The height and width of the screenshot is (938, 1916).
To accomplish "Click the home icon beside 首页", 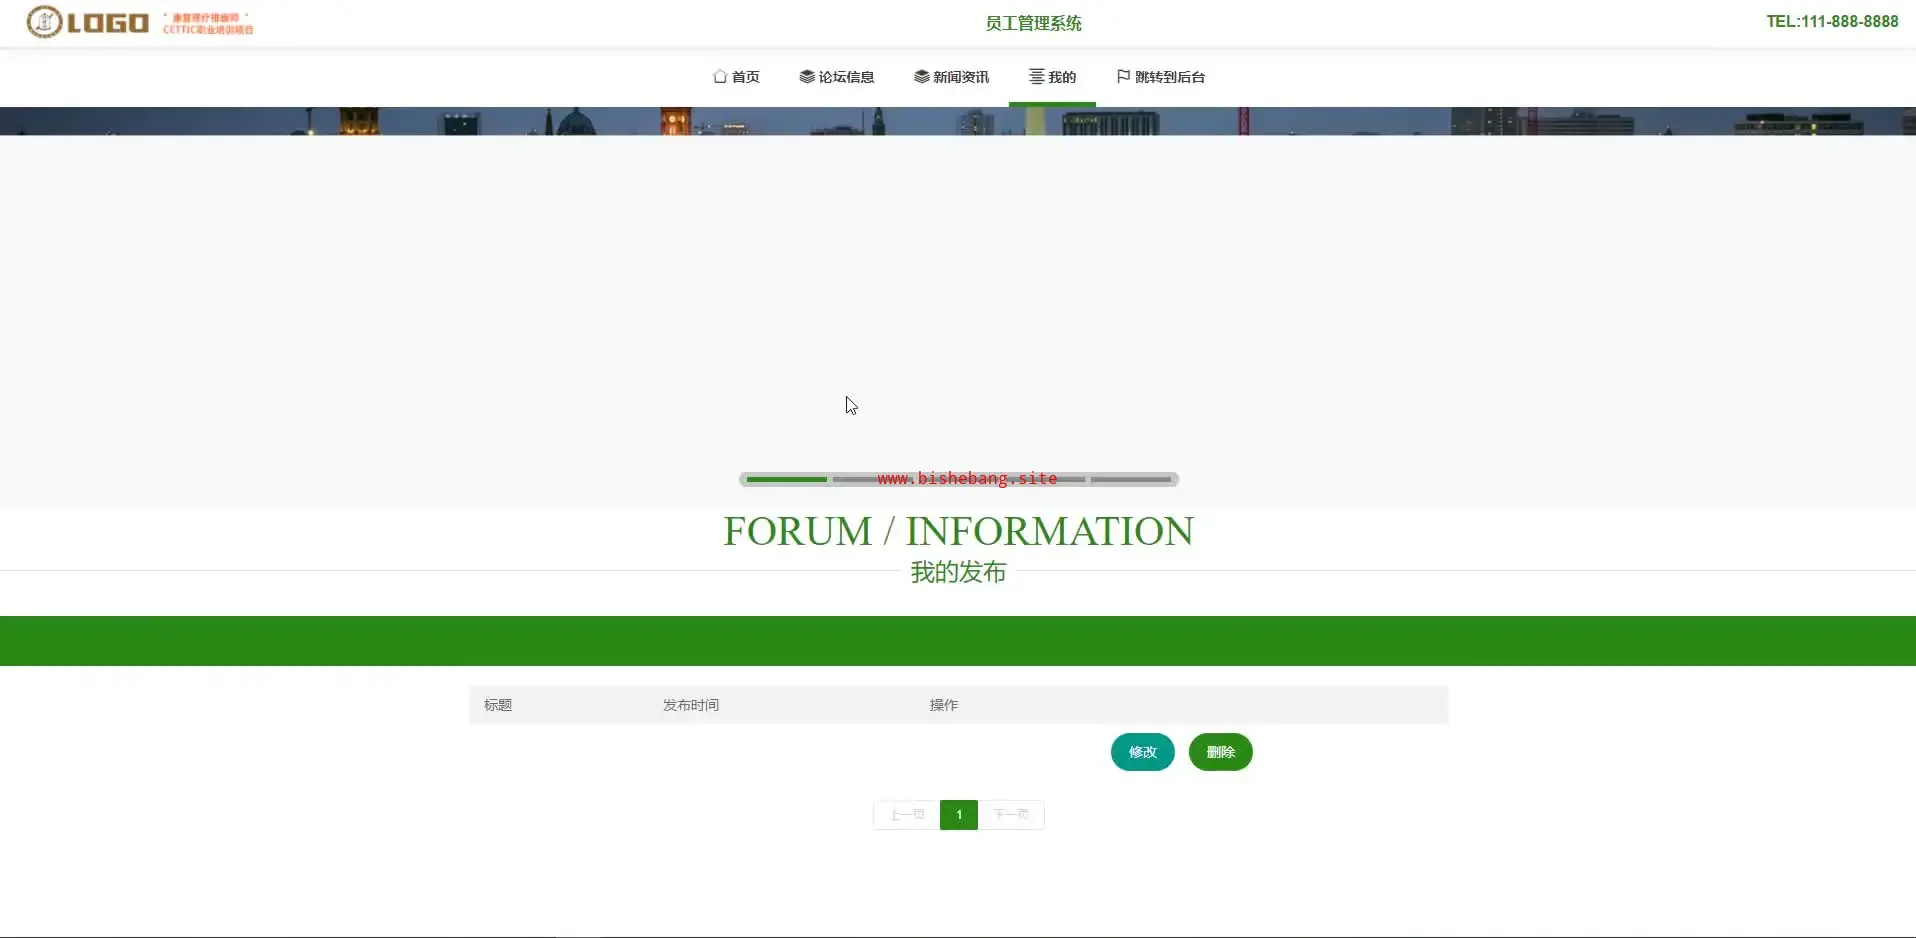I will pyautogui.click(x=720, y=77).
